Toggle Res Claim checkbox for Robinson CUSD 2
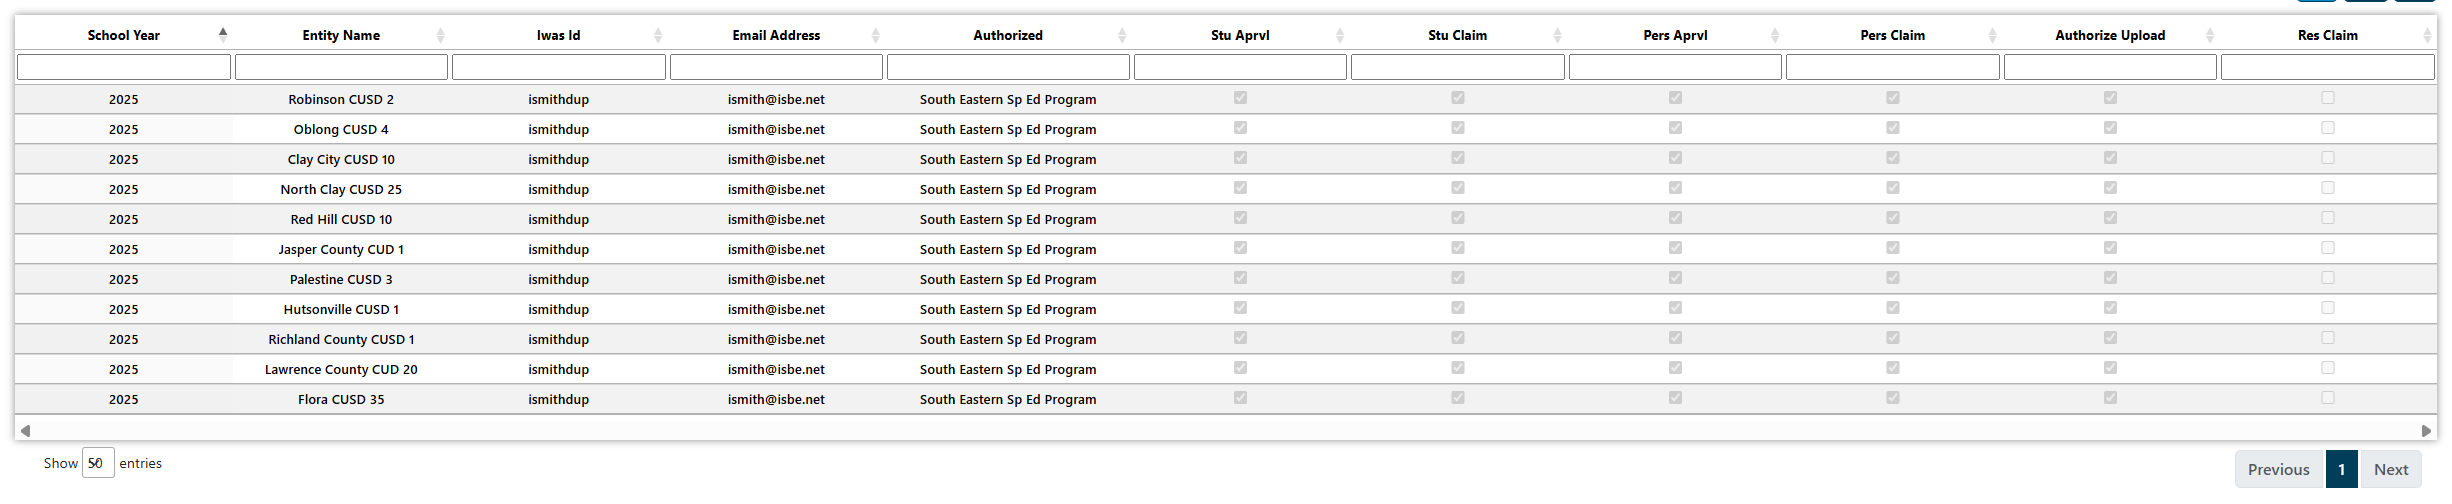The height and width of the screenshot is (504, 2452). click(2328, 98)
